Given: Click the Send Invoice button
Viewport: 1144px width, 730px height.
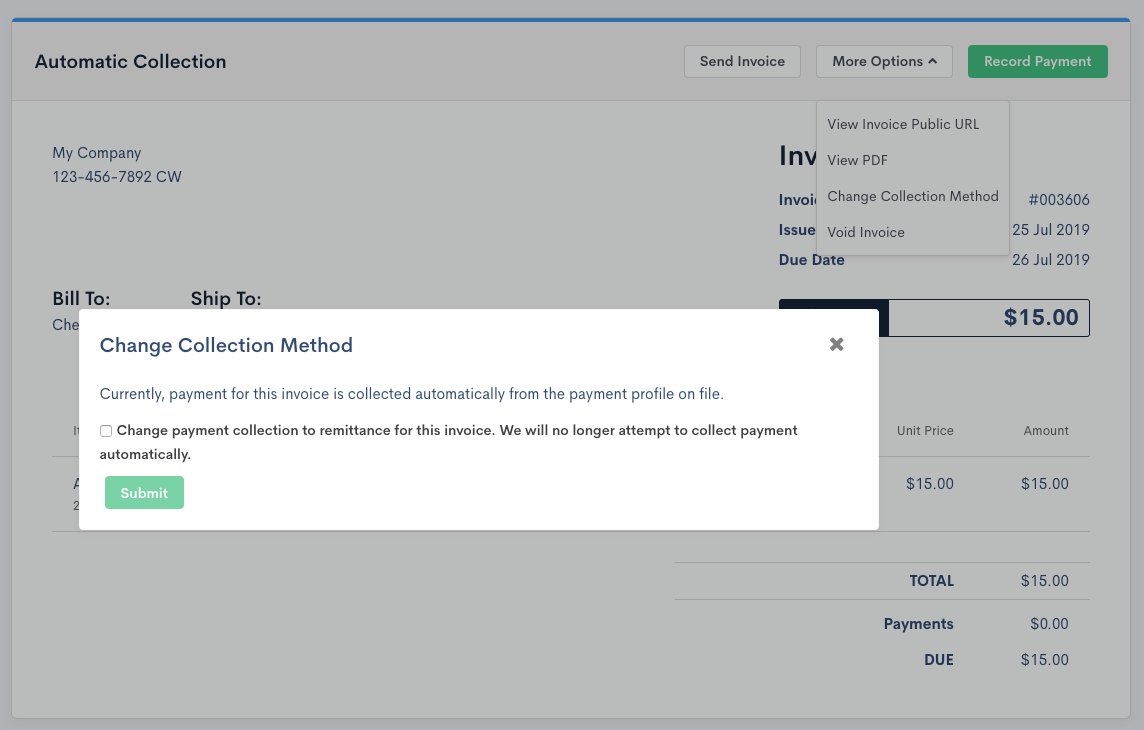Looking at the screenshot, I should pyautogui.click(x=742, y=61).
